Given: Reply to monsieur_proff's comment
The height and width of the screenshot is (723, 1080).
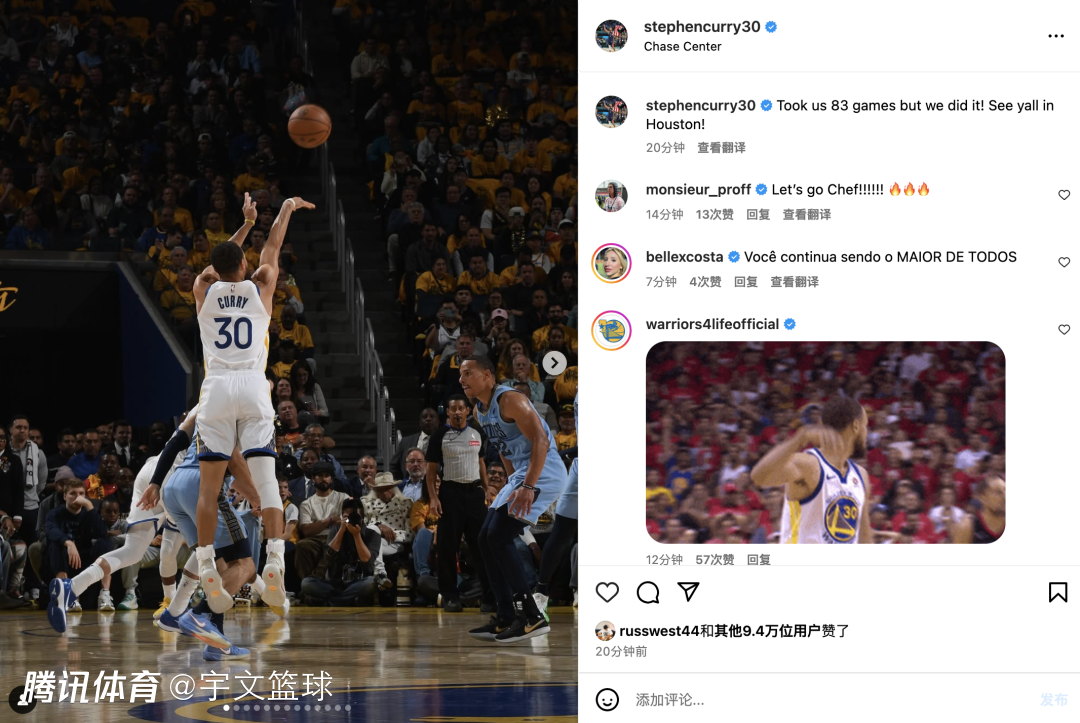Looking at the screenshot, I should pos(758,214).
